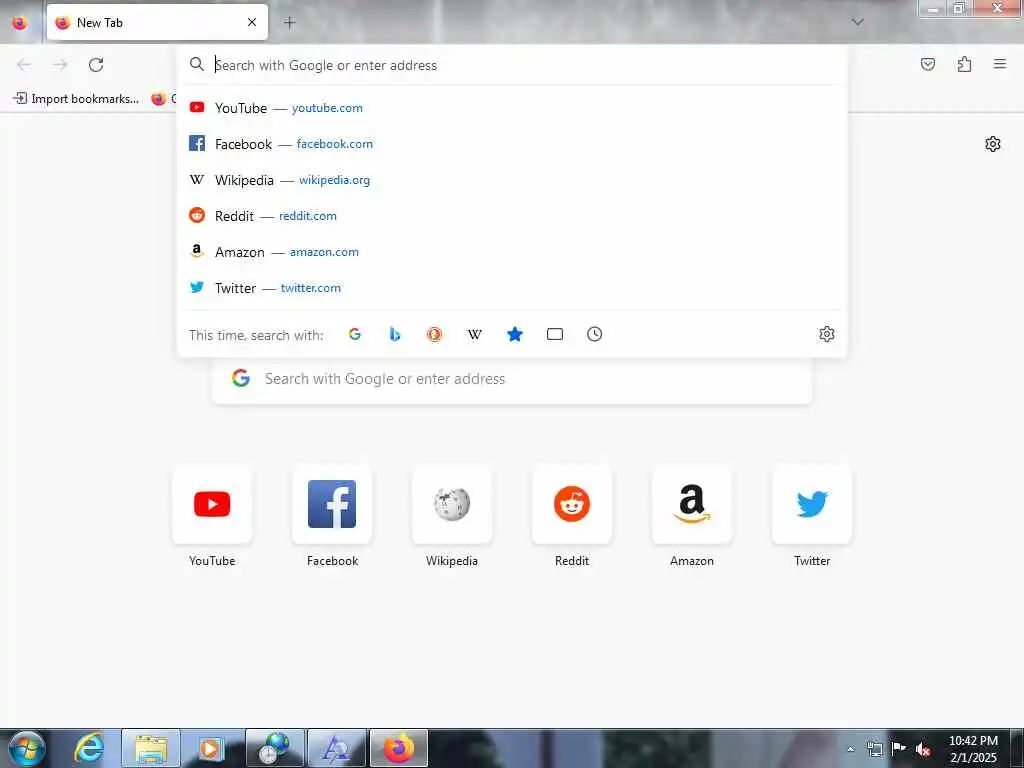Choose YouTube suggestion in address dropdown
1024x768 pixels.
512,108
